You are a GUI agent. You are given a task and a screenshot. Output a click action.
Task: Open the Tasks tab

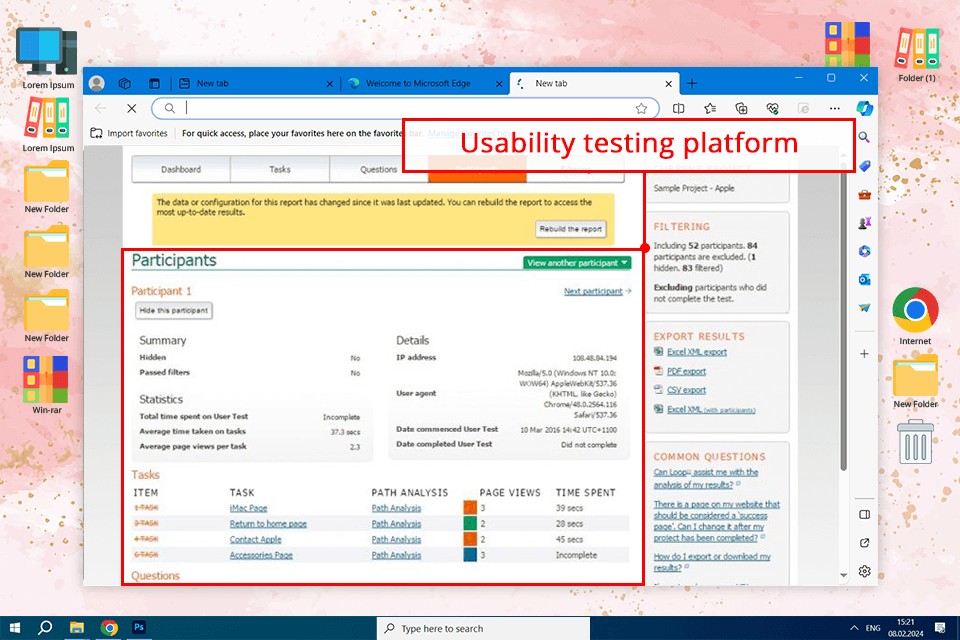[280, 169]
